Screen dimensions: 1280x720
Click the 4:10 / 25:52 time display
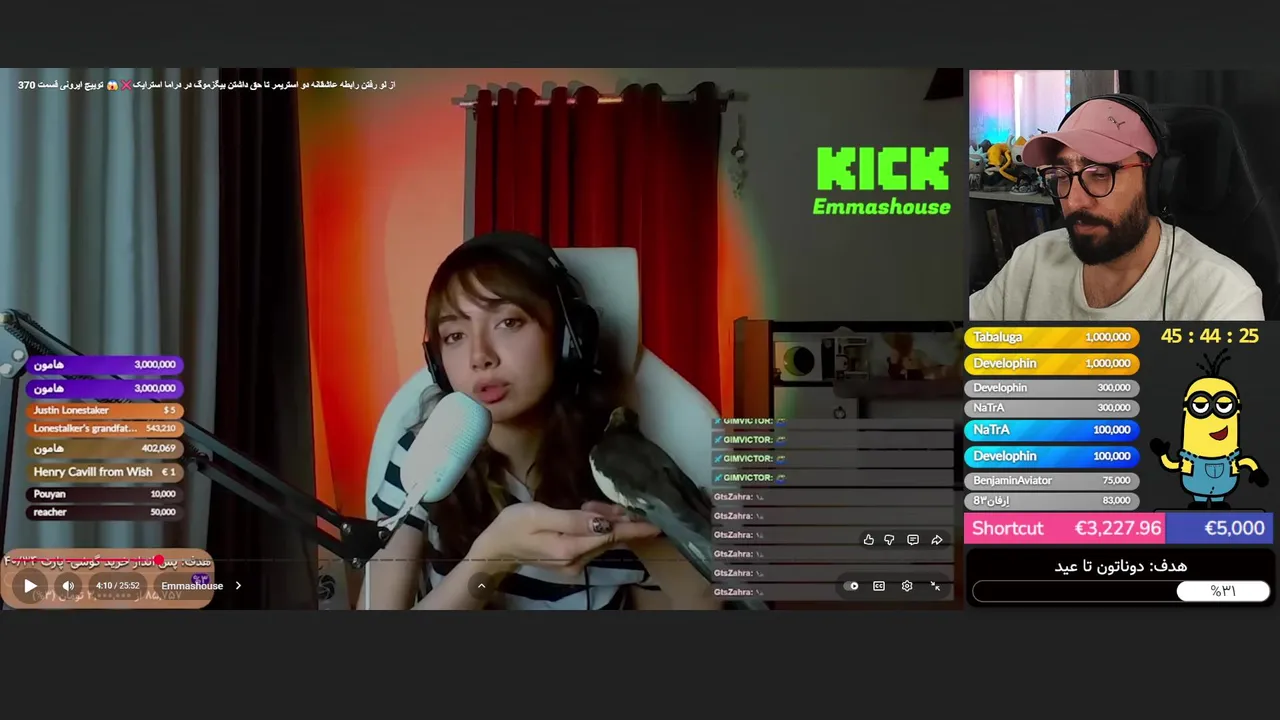click(118, 586)
